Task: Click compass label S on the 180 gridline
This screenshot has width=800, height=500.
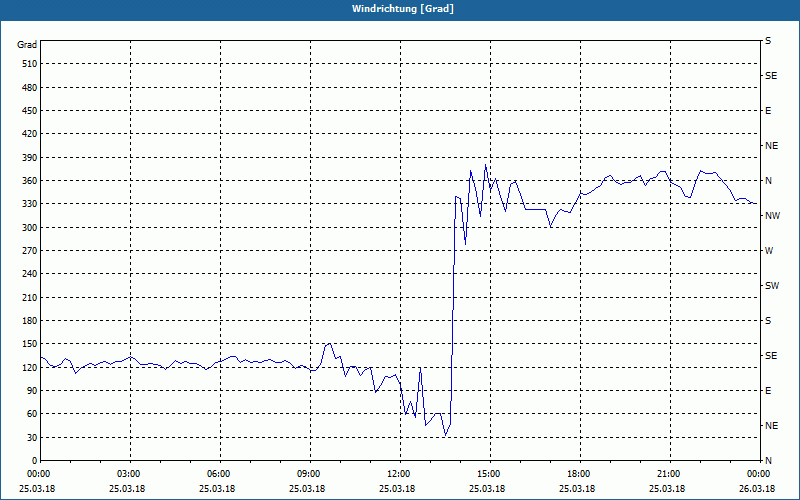Action: click(x=768, y=320)
